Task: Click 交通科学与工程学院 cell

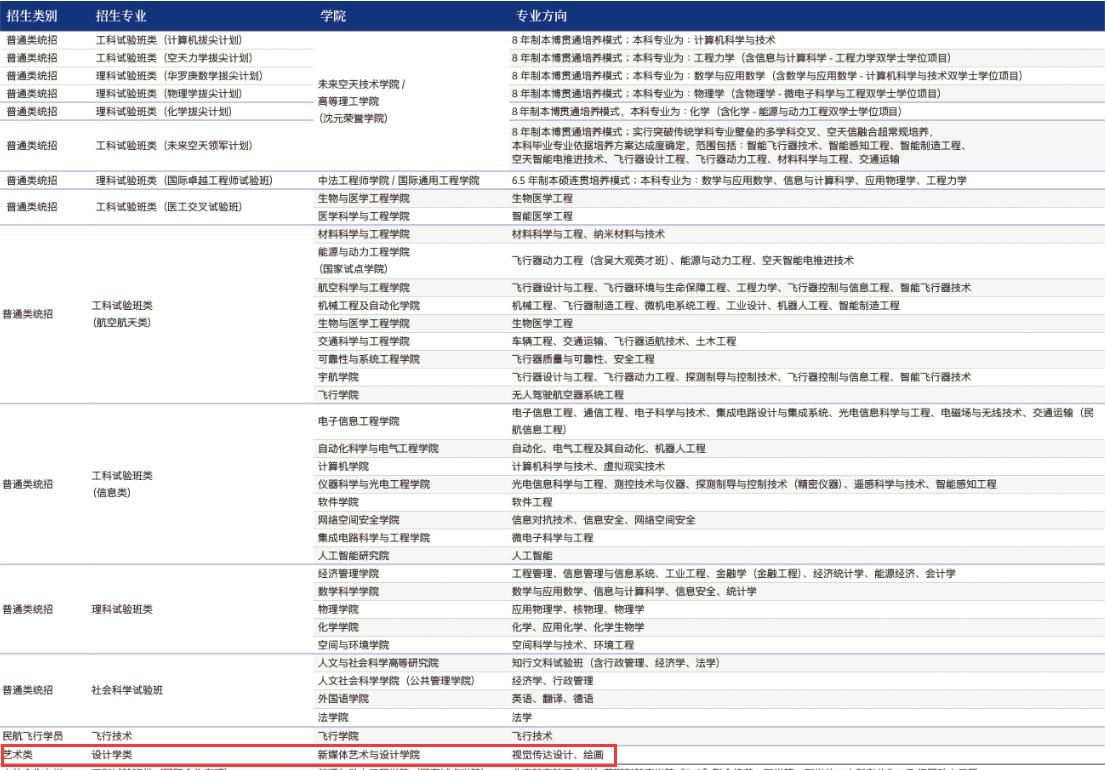Action: pos(364,341)
